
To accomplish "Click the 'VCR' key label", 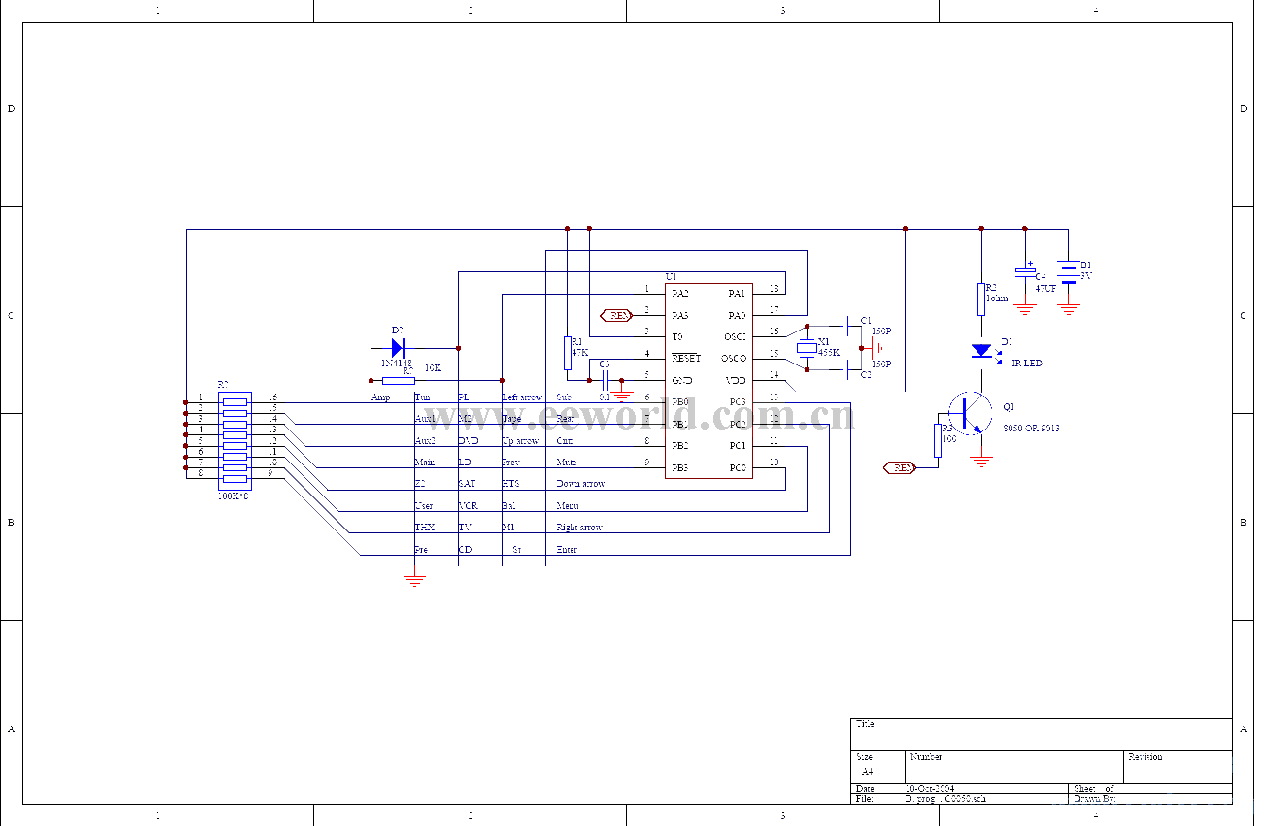I will coord(468,506).
